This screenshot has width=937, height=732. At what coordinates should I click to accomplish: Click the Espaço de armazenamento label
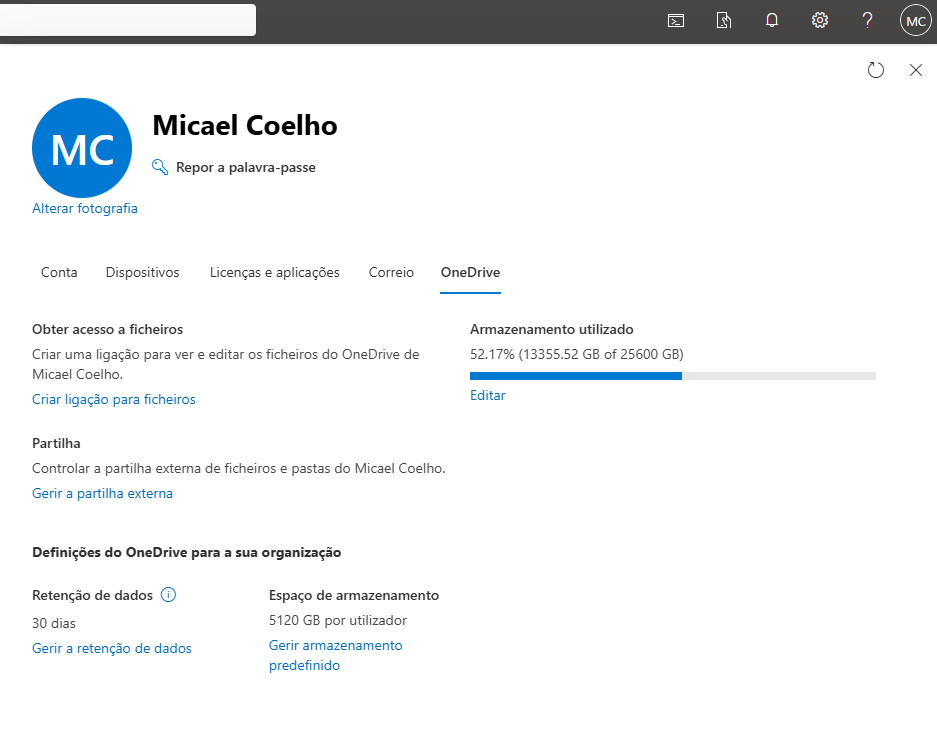click(x=354, y=595)
